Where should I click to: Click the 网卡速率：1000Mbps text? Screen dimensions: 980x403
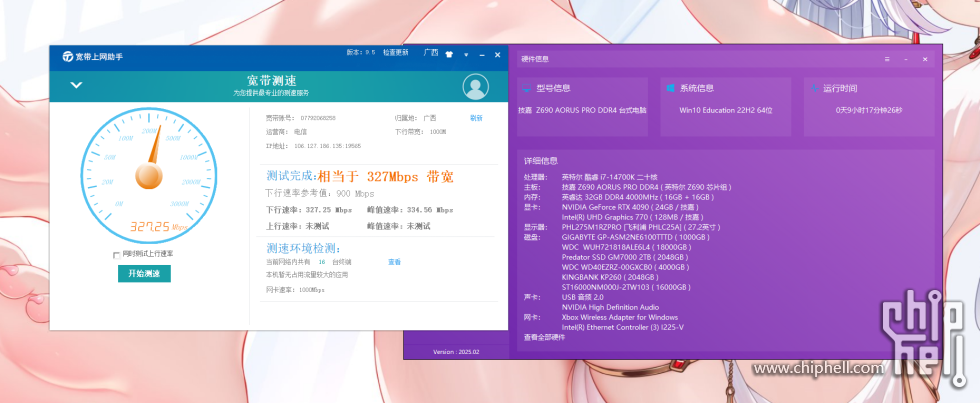tap(295, 290)
